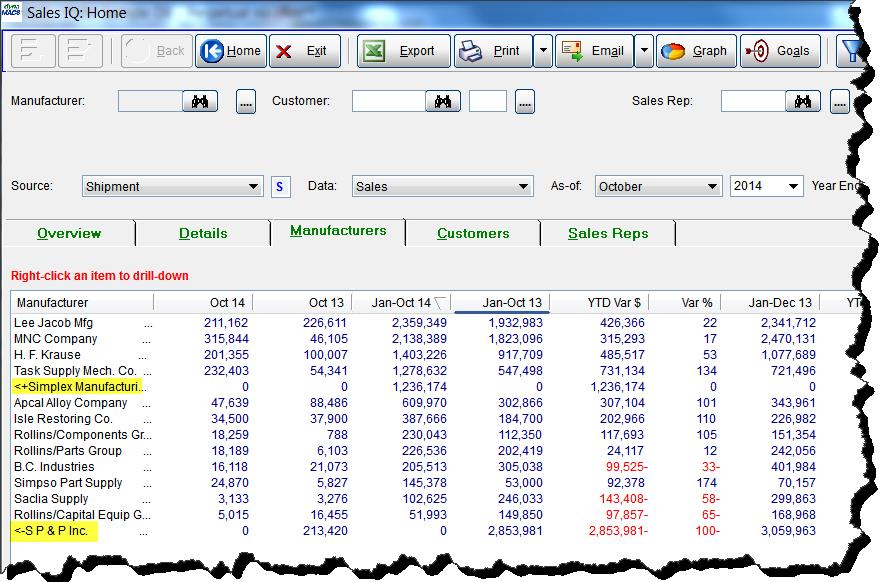Sort by Oct 13 column header
This screenshot has width=880, height=582.
[x=302, y=303]
